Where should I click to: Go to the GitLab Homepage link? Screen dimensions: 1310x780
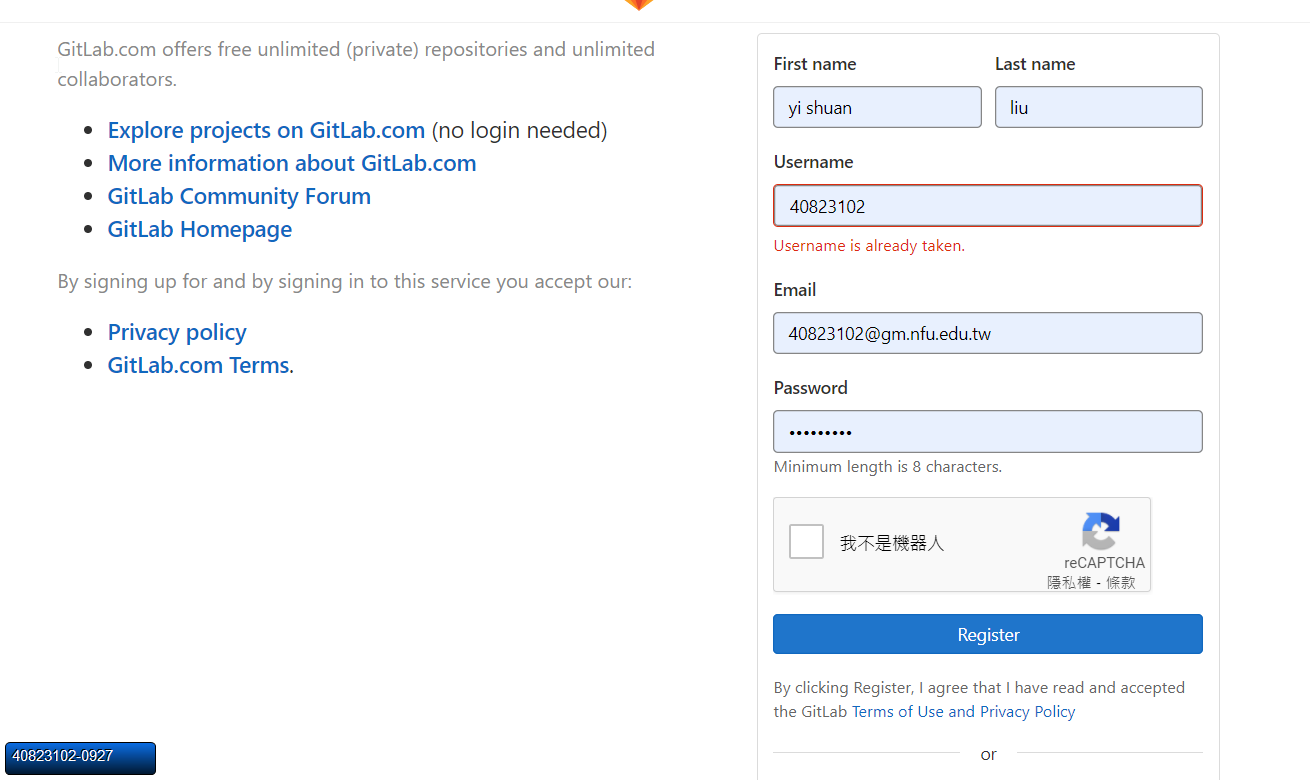[x=200, y=229]
